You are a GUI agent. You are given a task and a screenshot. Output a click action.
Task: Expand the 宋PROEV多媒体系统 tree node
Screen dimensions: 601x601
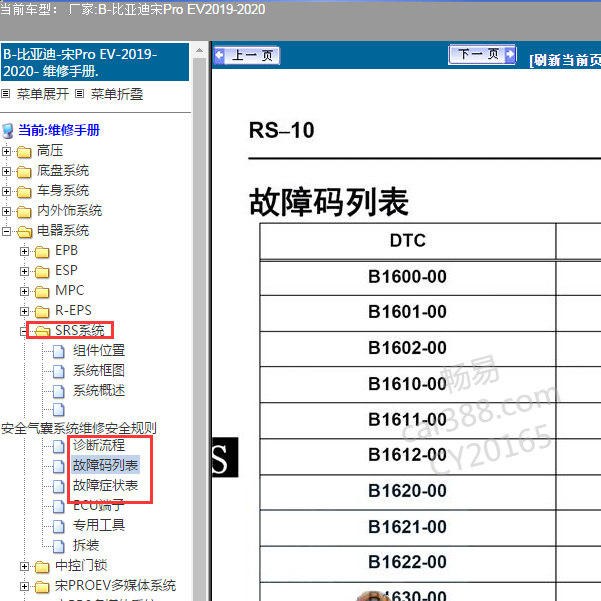[24, 586]
